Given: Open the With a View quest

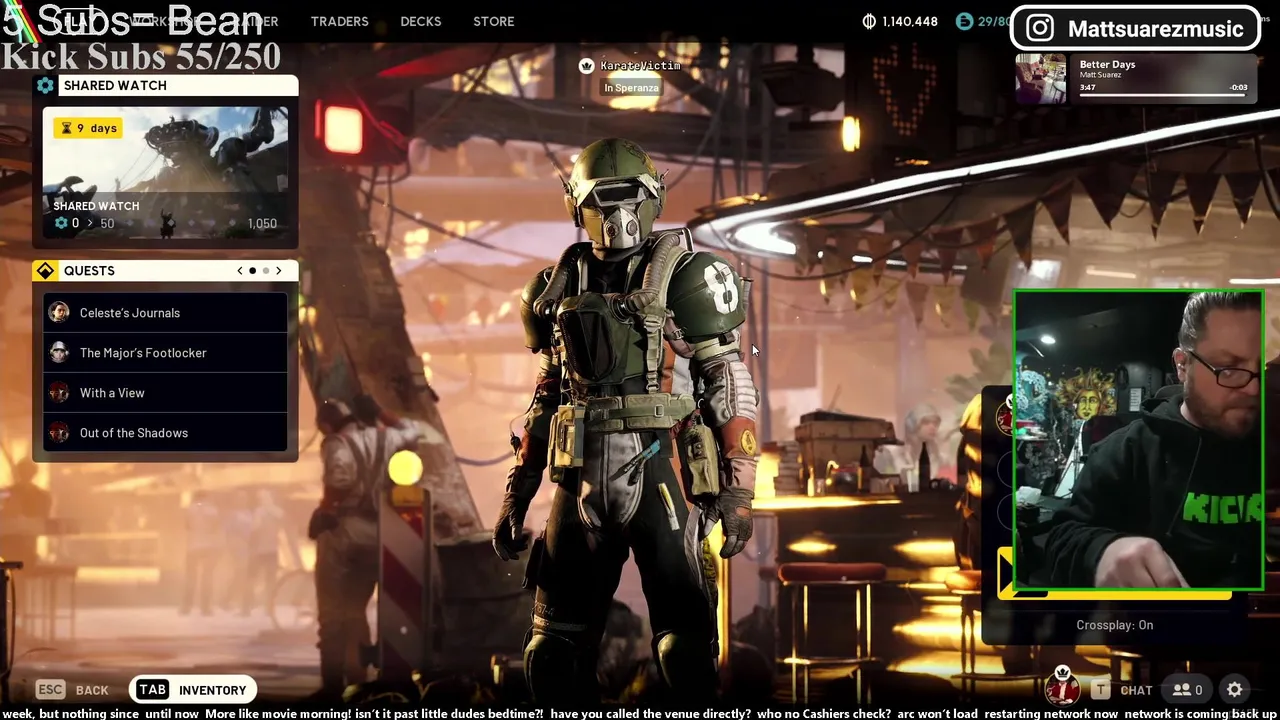Looking at the screenshot, I should 165,393.
